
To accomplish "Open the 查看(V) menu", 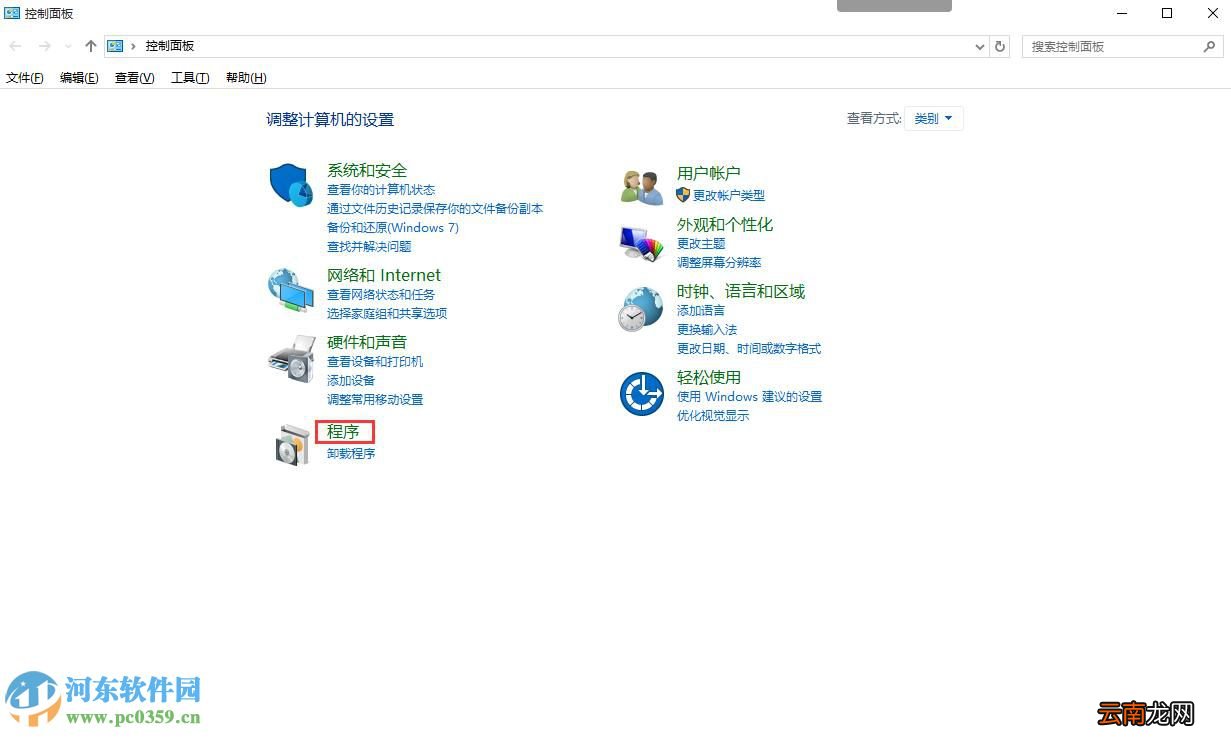I will pos(135,78).
